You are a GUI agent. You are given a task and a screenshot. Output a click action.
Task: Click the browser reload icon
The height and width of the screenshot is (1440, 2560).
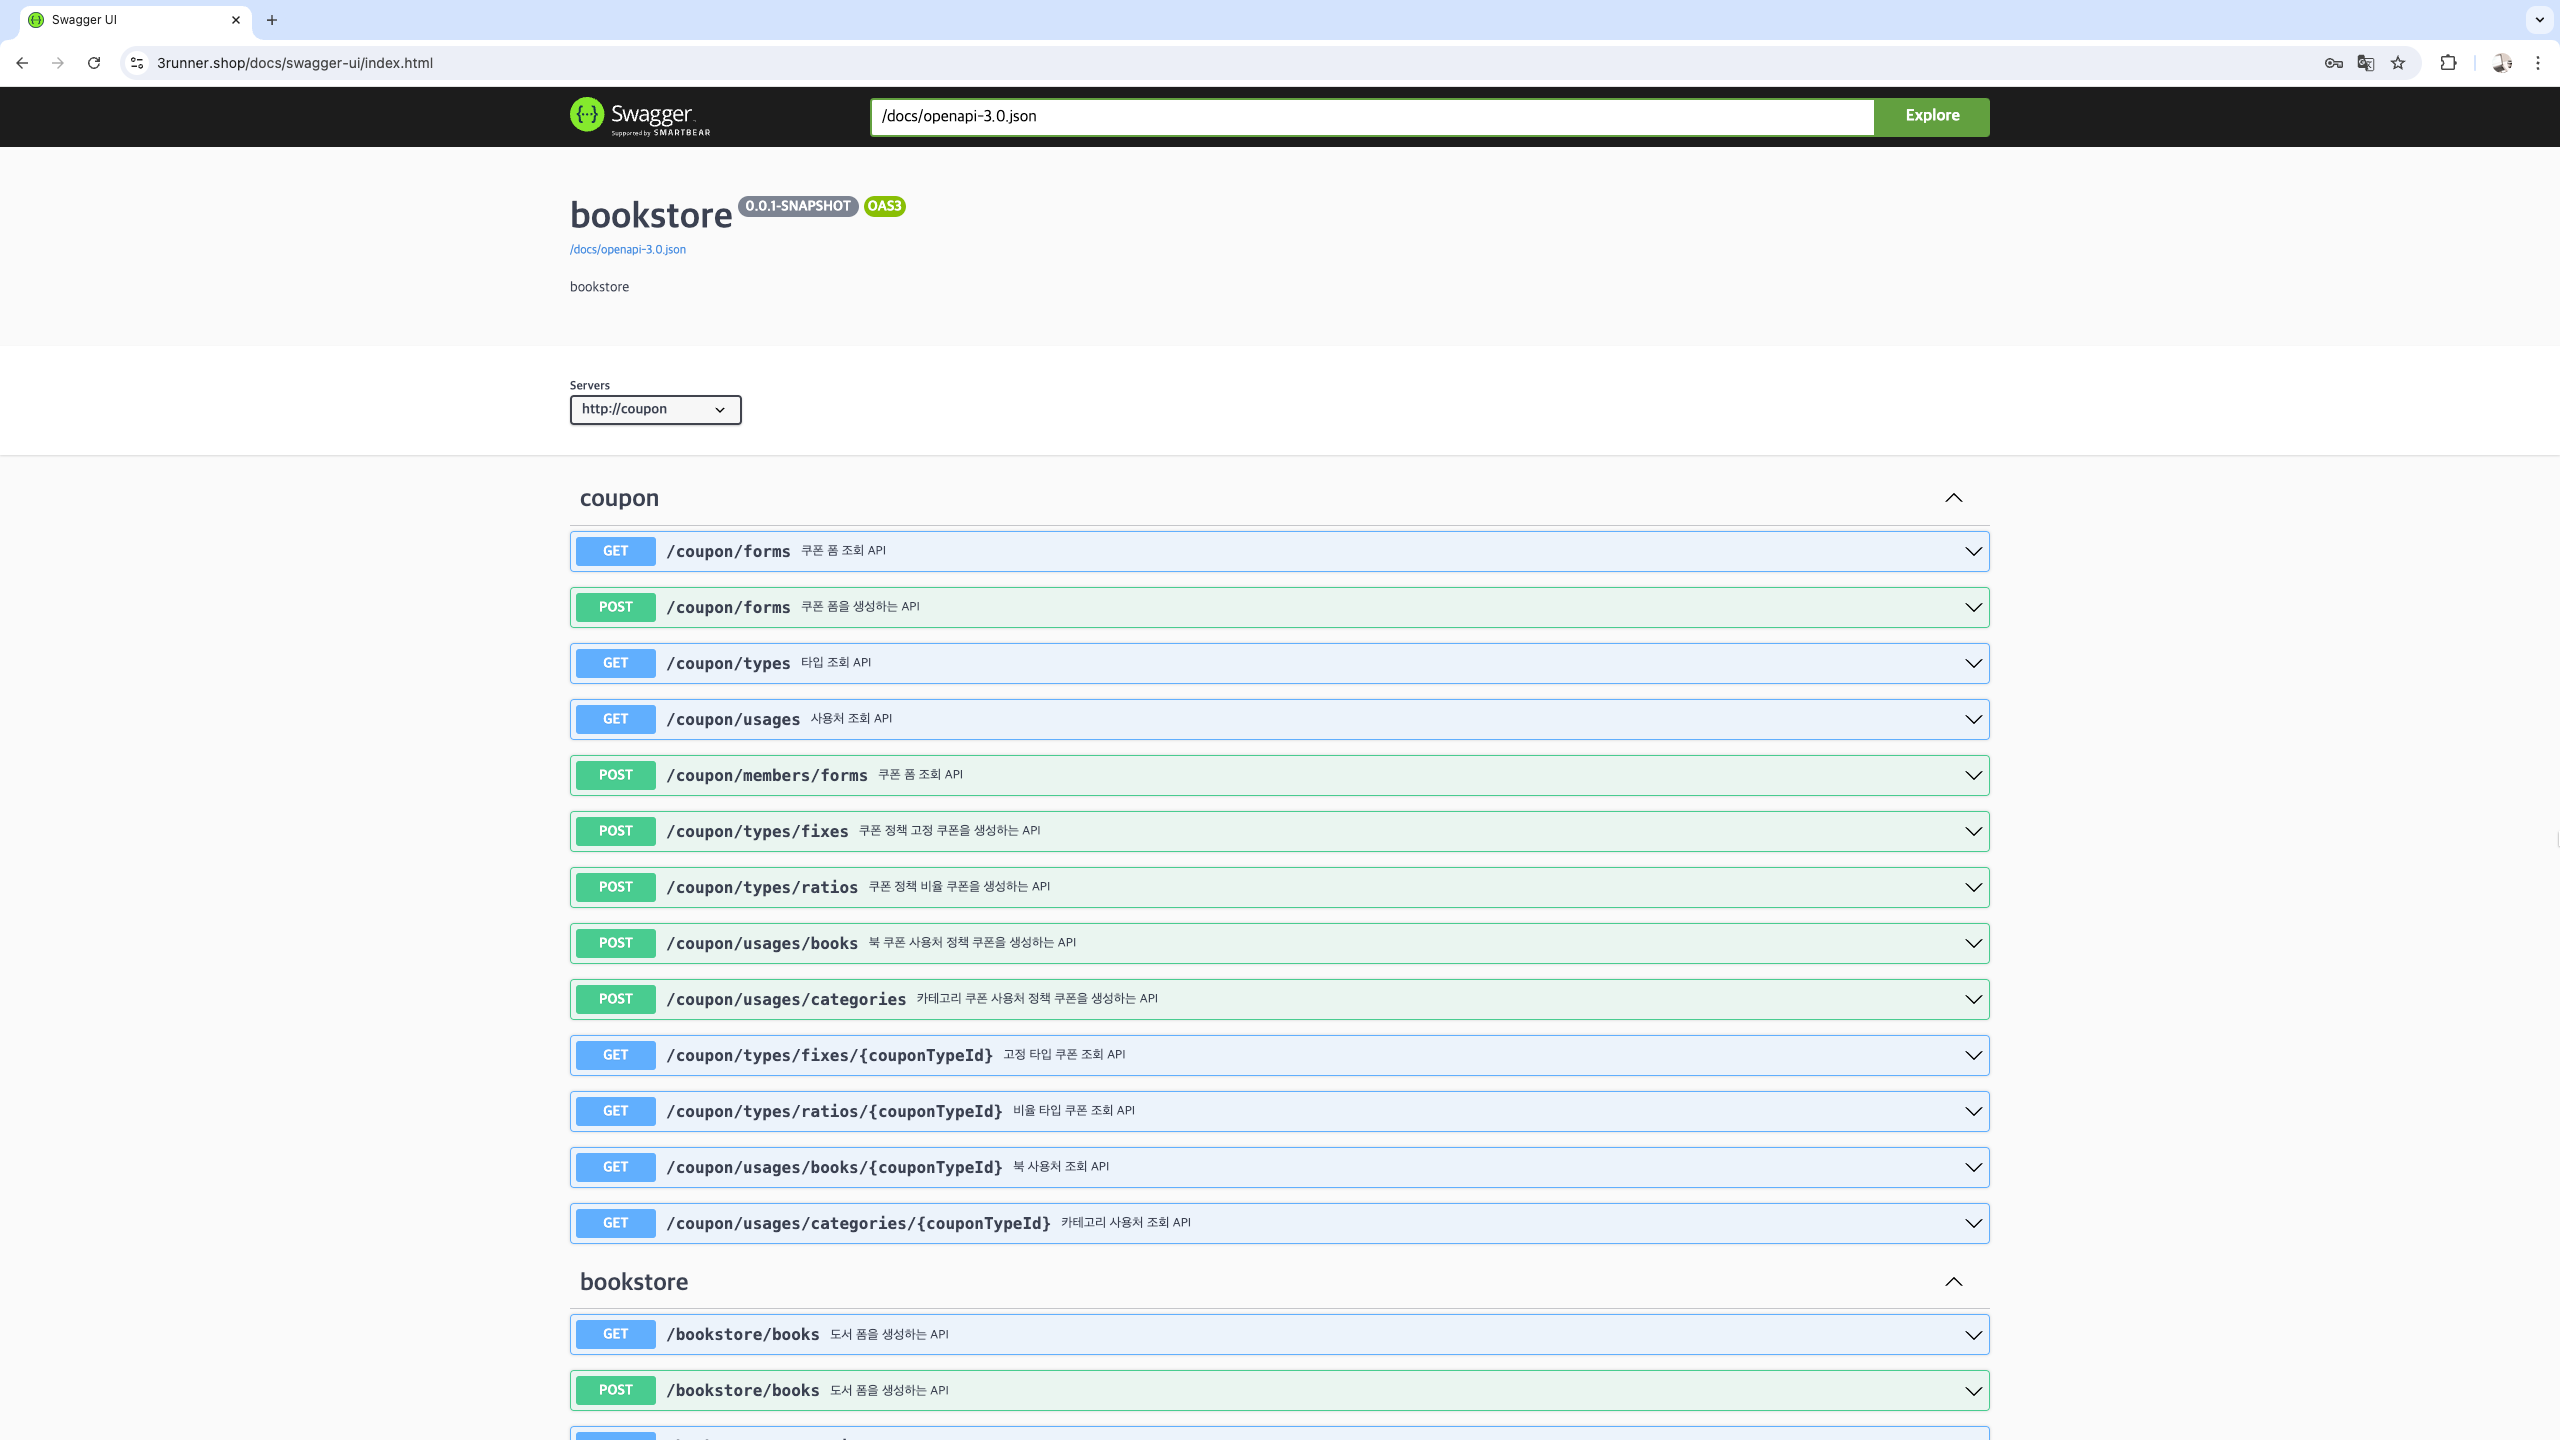point(94,63)
